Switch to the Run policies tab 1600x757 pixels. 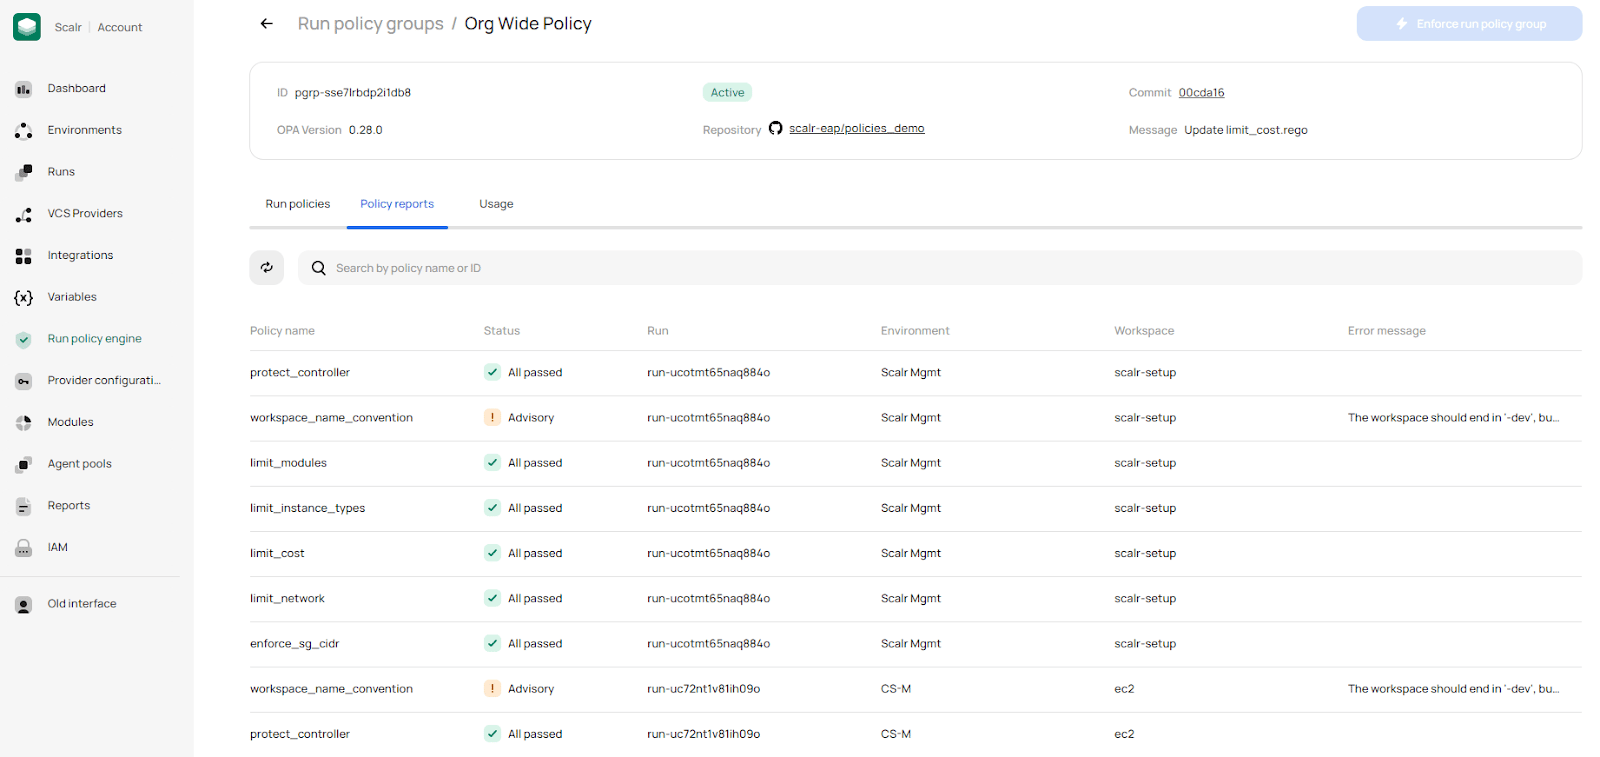pos(298,204)
